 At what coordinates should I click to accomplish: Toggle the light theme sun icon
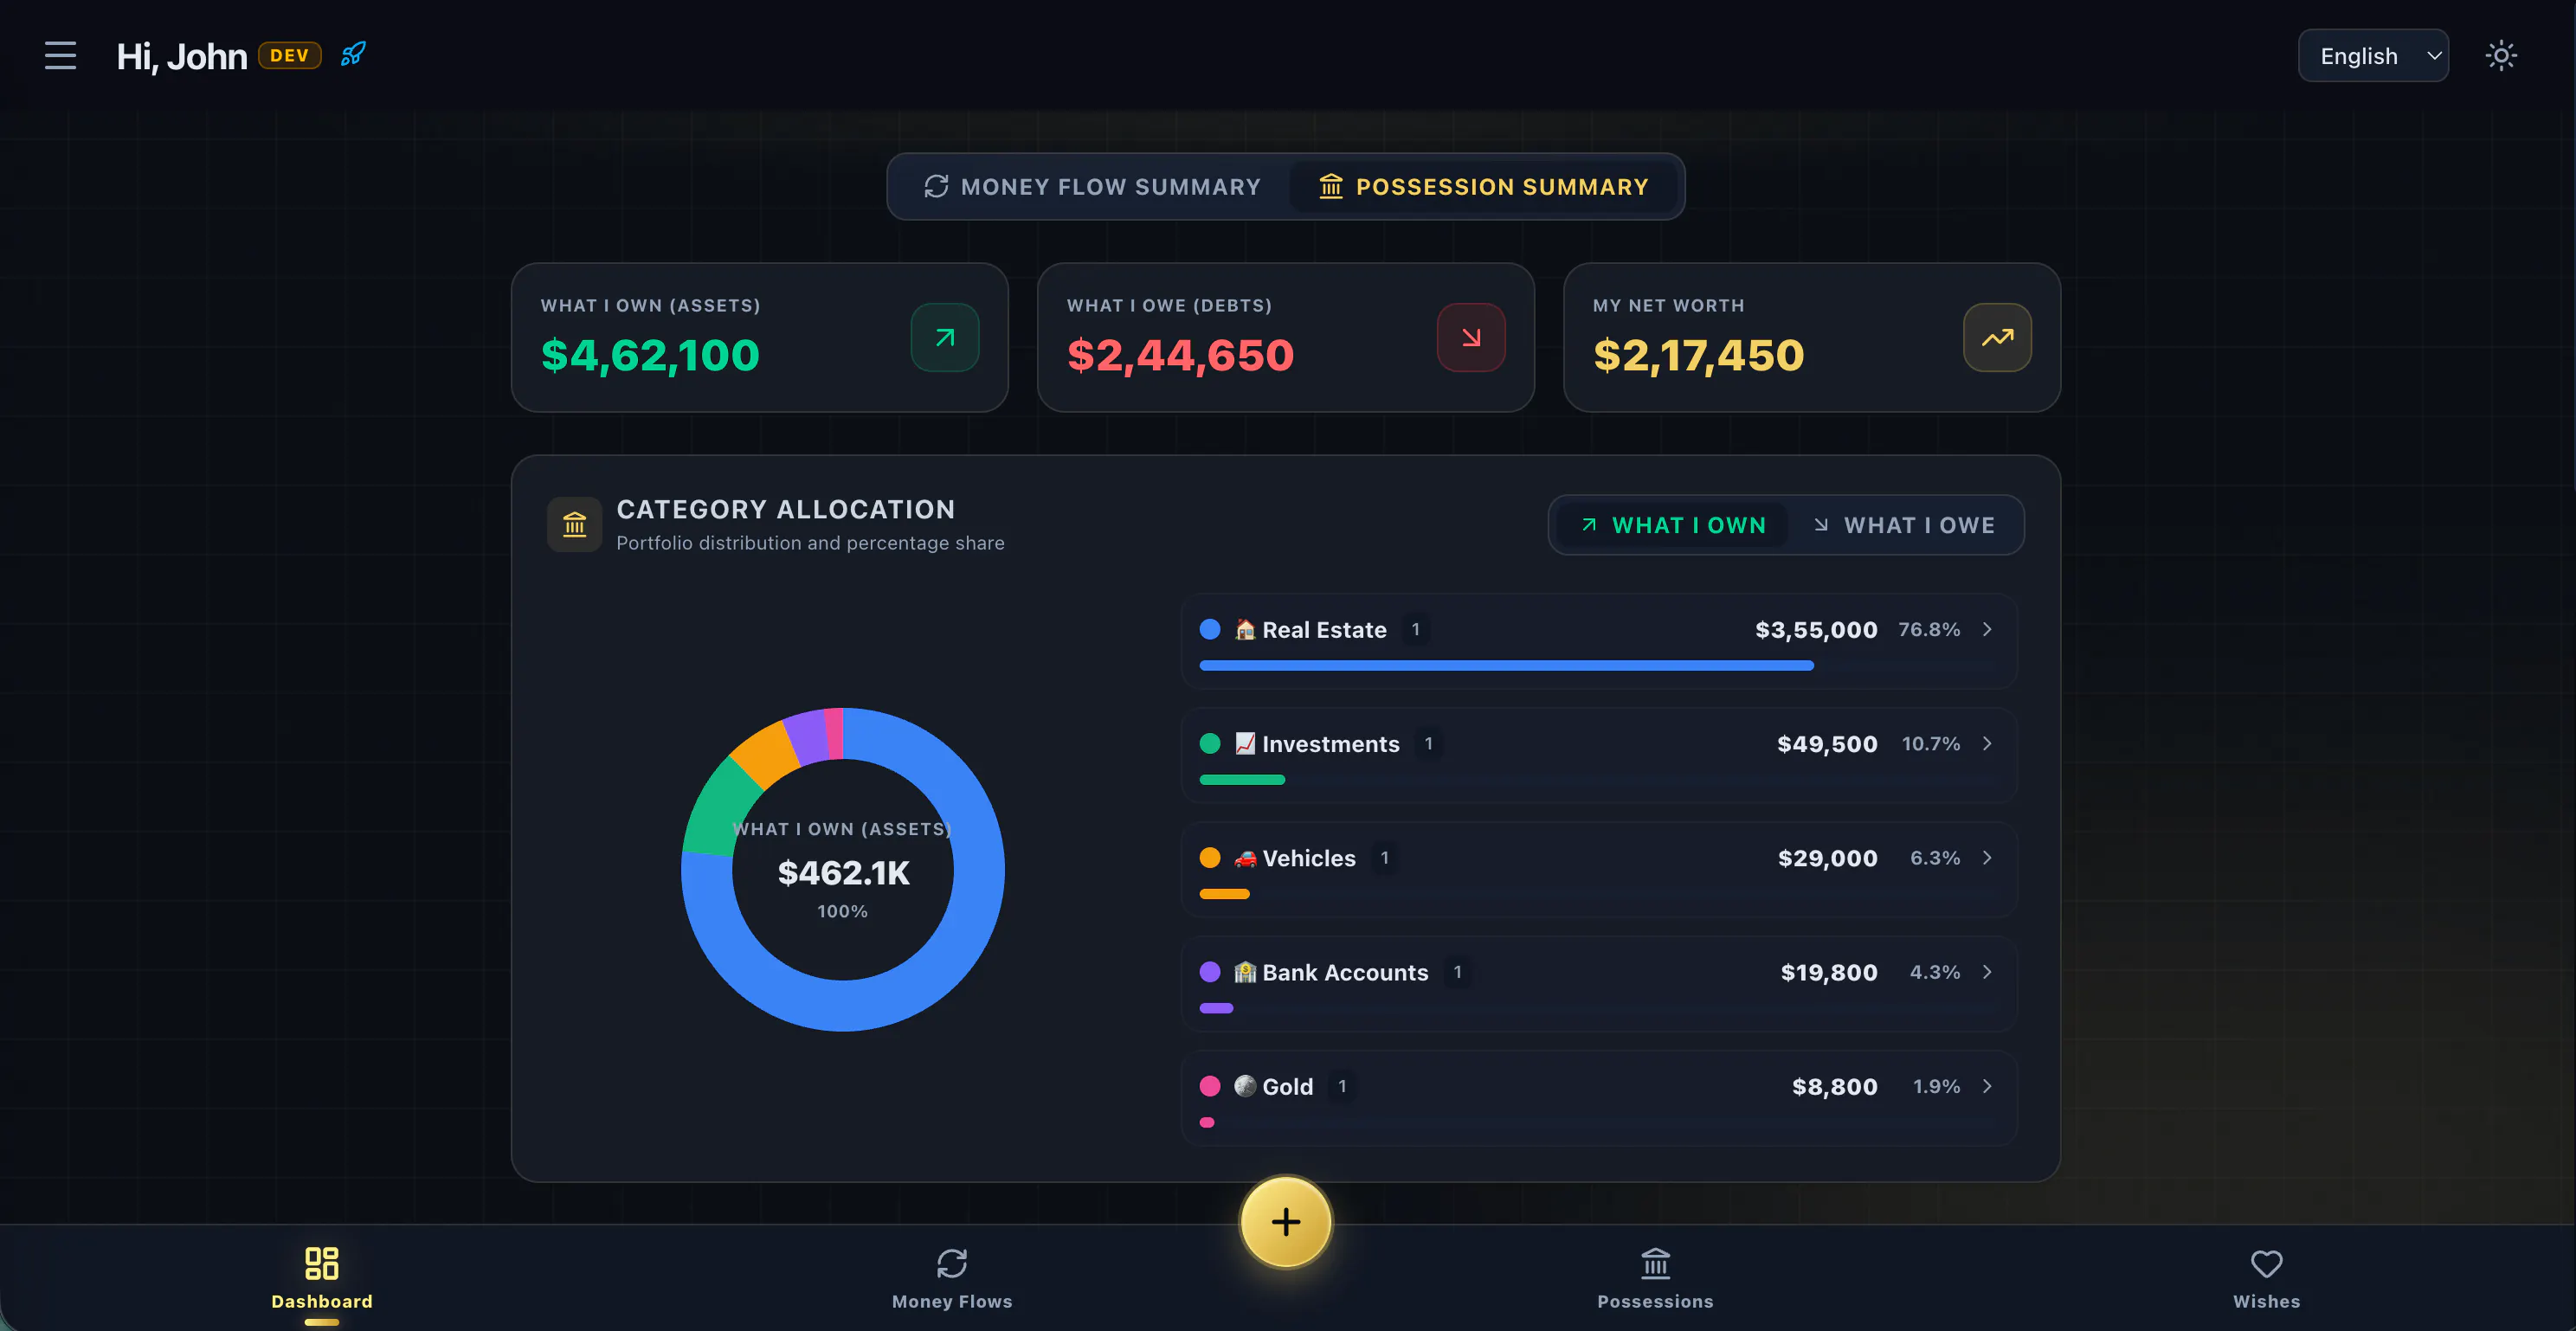coord(2501,55)
